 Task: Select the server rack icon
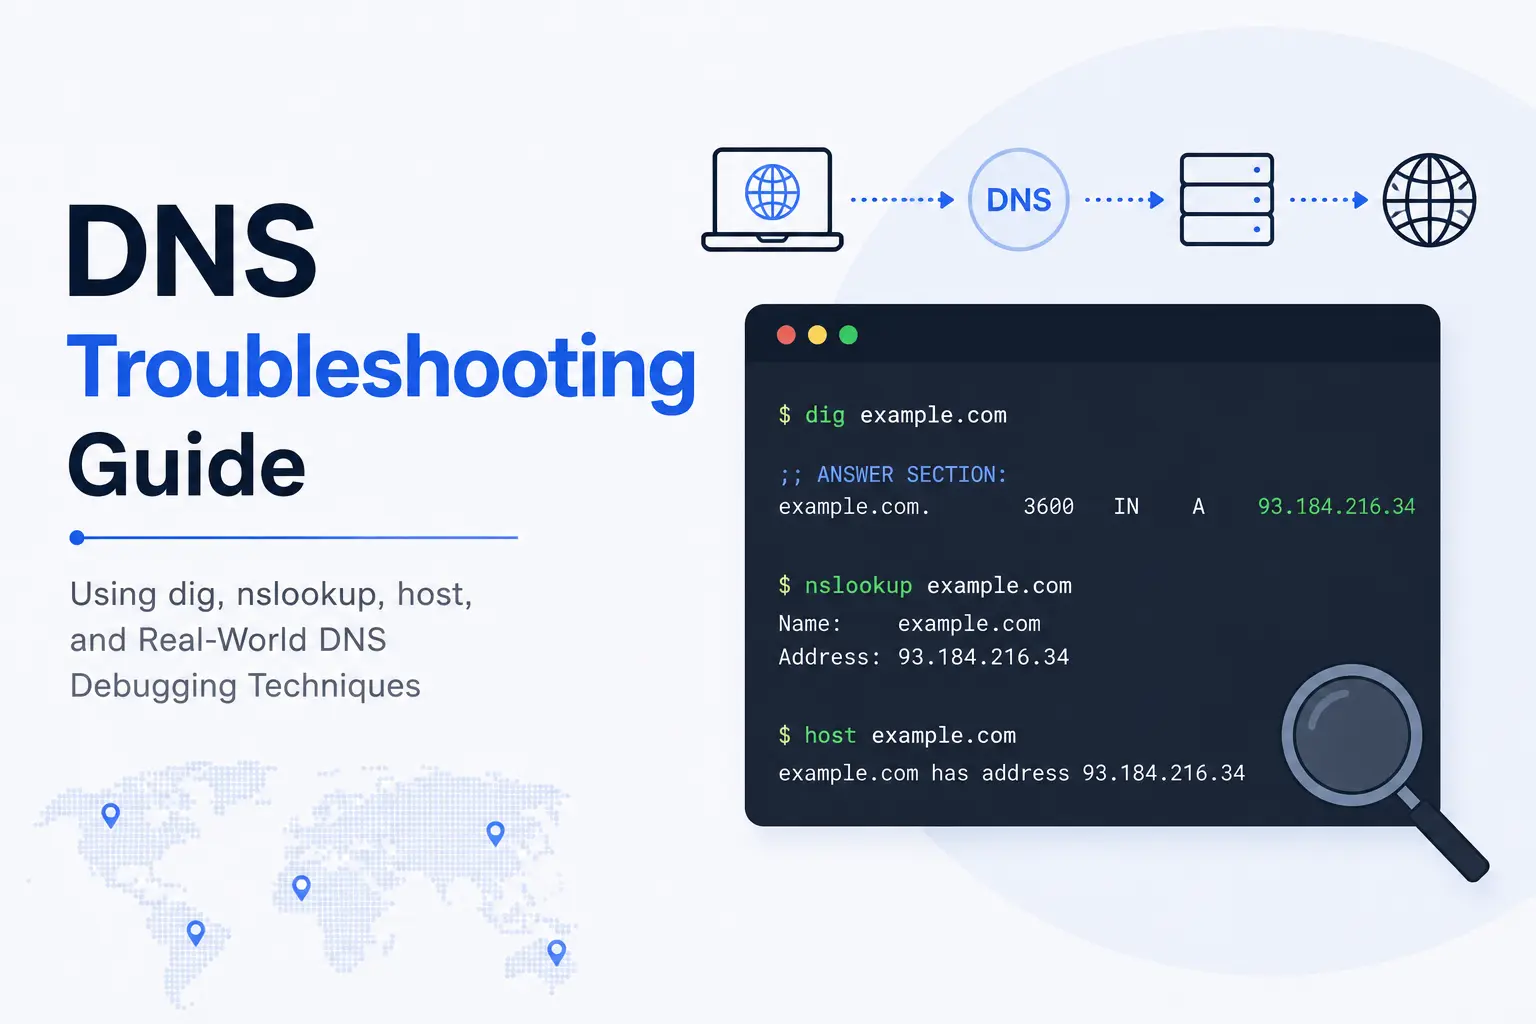[x=1227, y=199]
